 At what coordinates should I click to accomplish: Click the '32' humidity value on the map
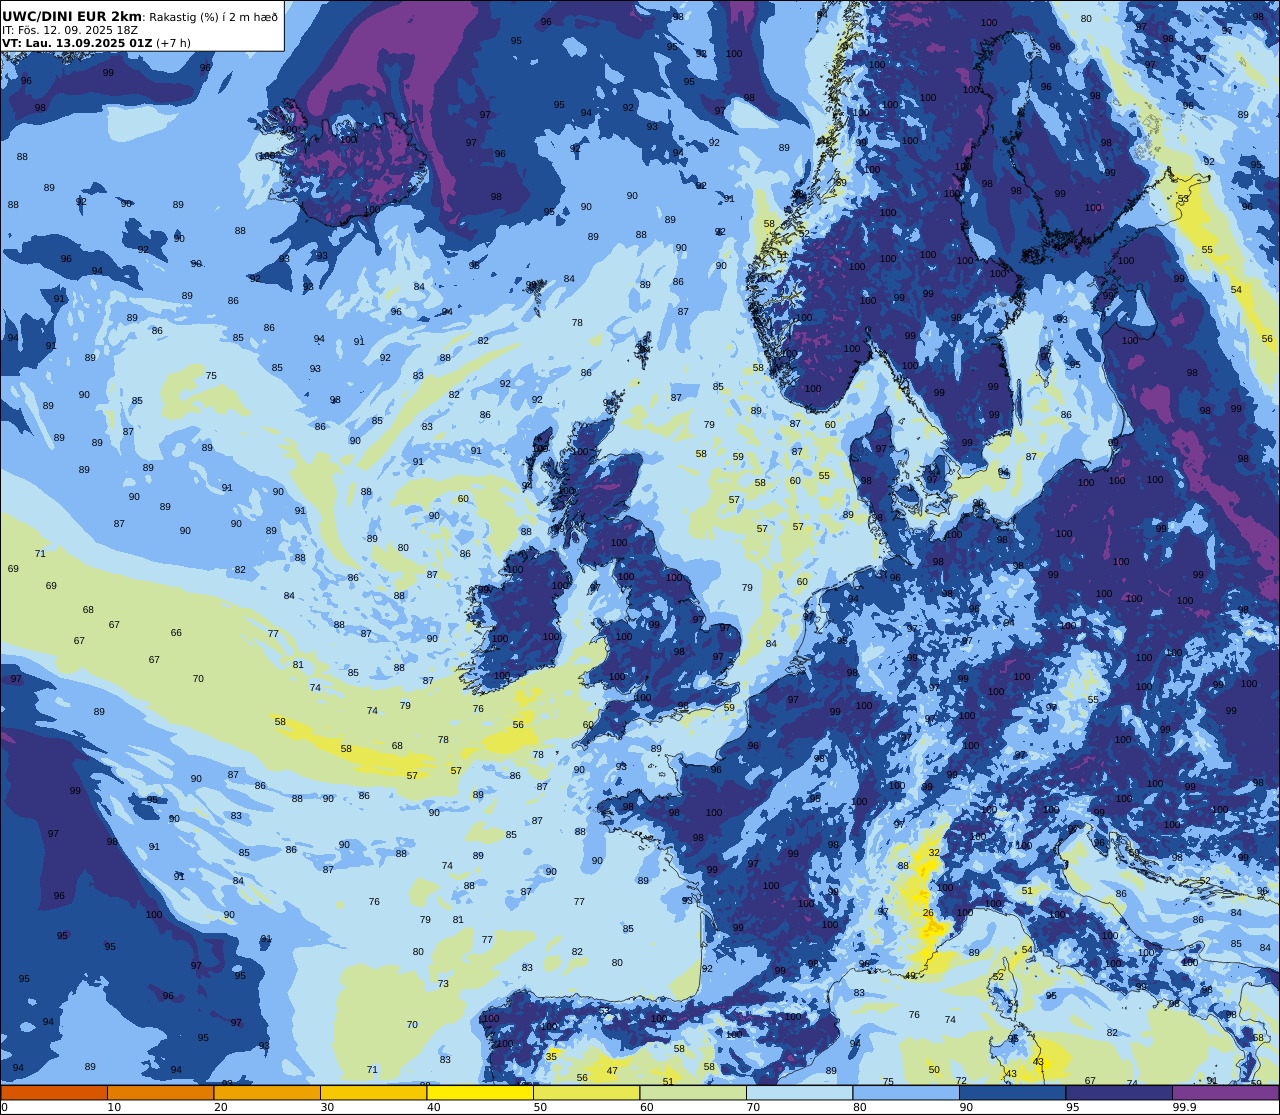934,853
